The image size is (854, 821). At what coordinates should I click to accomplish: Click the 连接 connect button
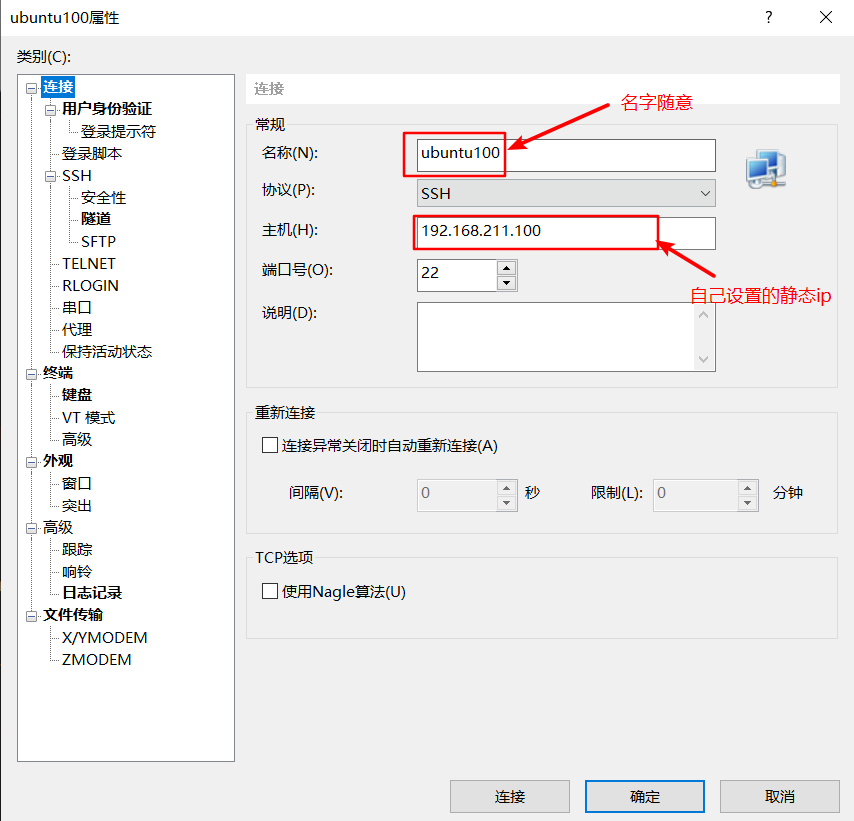510,796
